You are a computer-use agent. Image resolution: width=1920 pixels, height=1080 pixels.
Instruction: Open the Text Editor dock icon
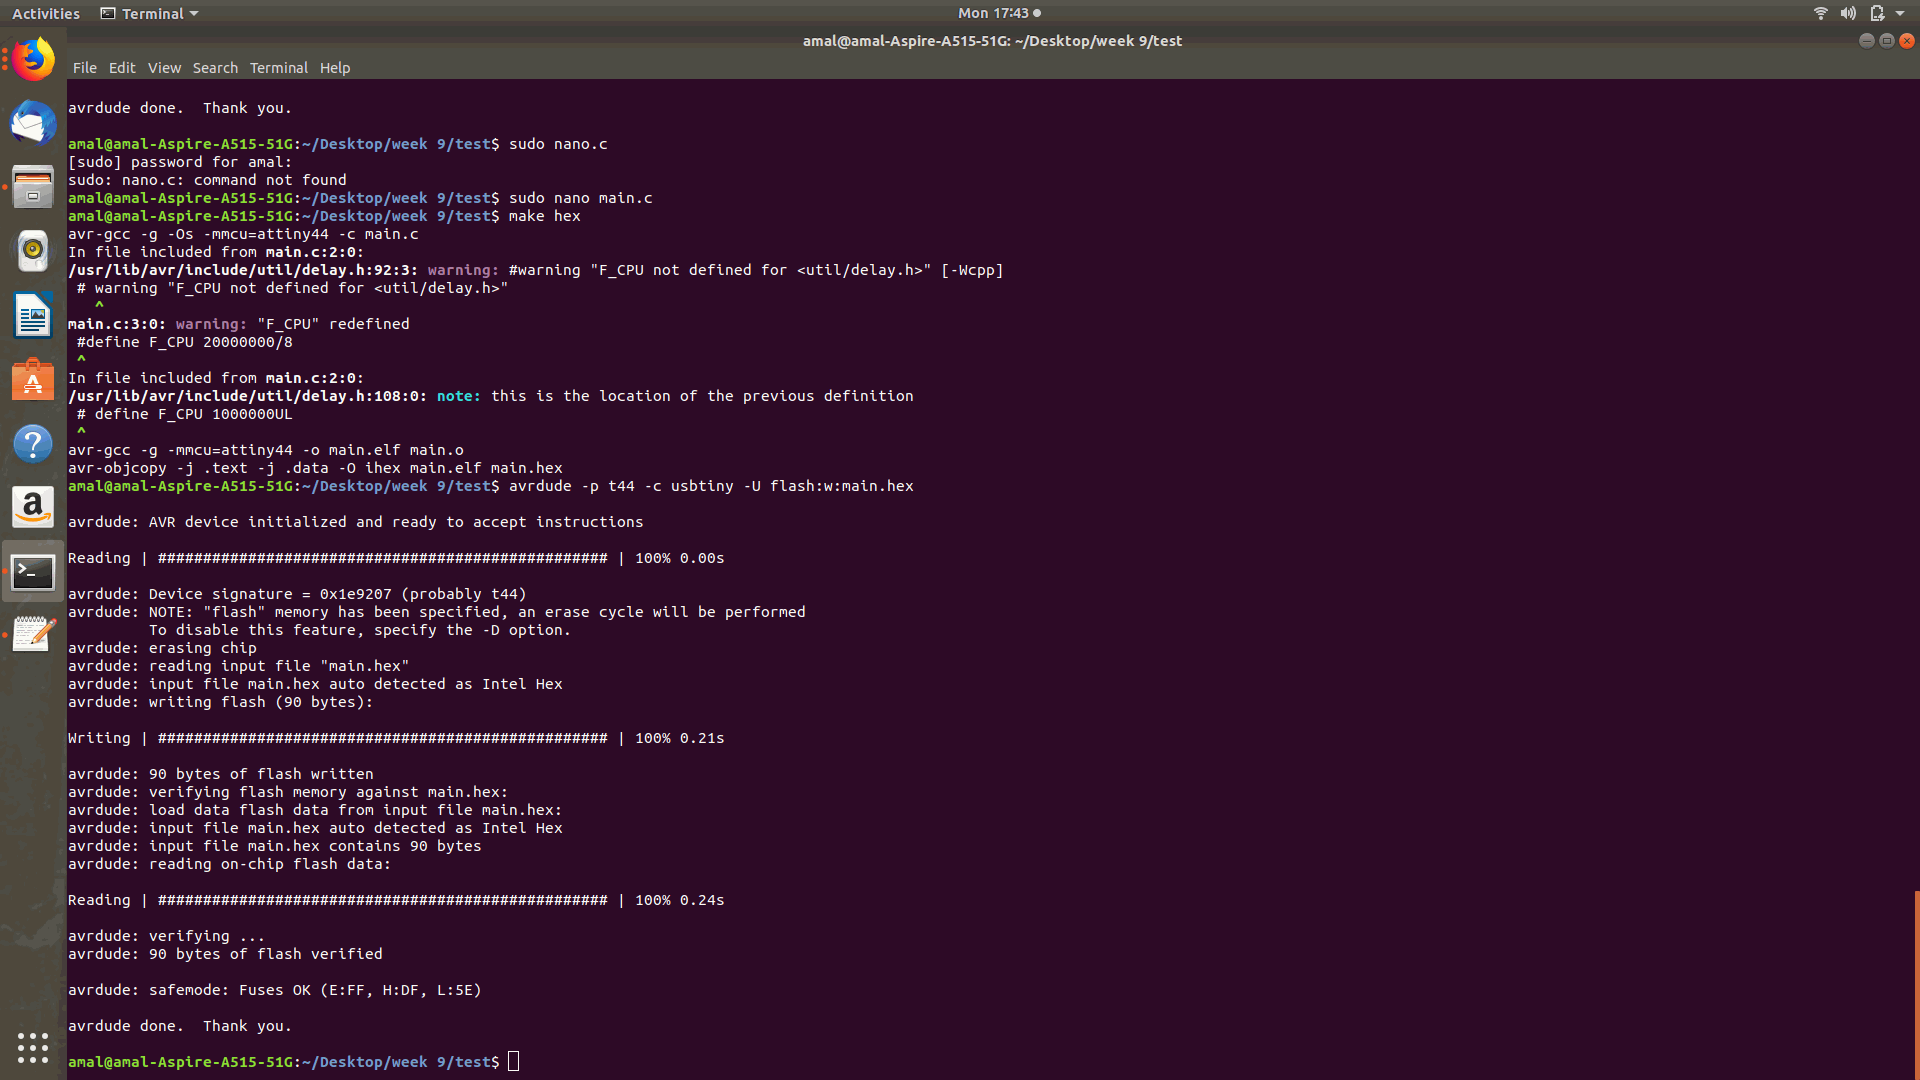33,634
